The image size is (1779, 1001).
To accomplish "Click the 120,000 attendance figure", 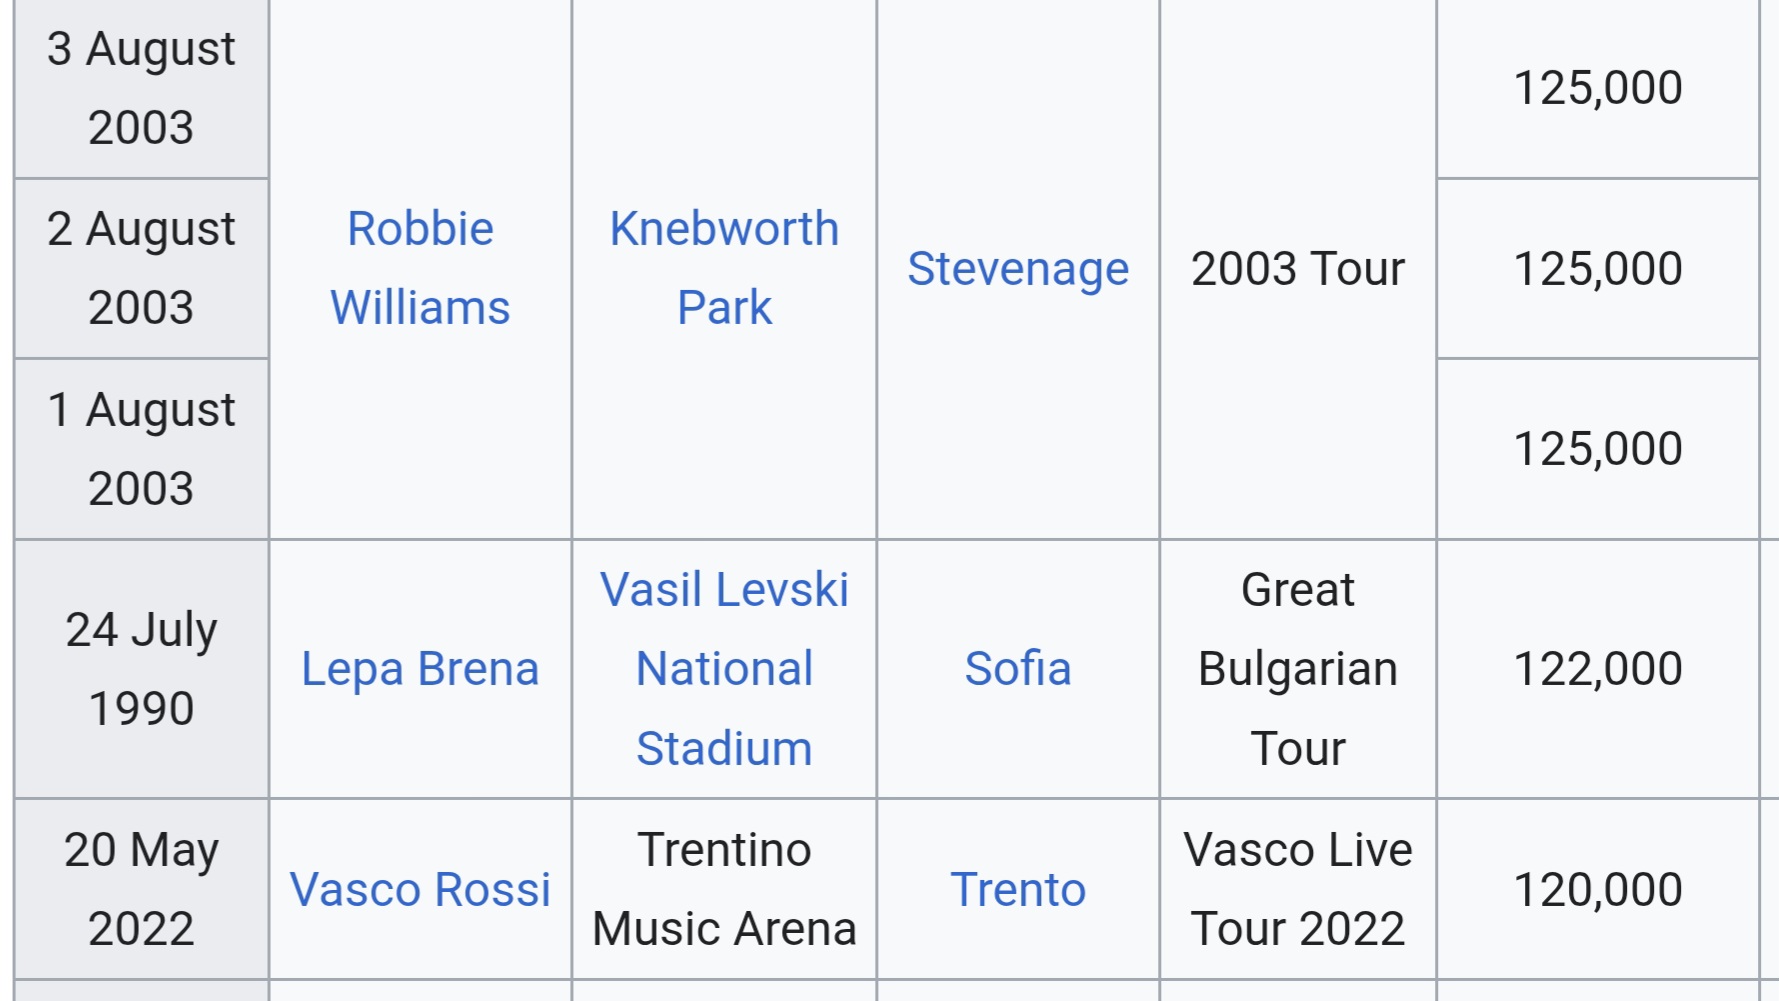I will click(x=1598, y=889).
